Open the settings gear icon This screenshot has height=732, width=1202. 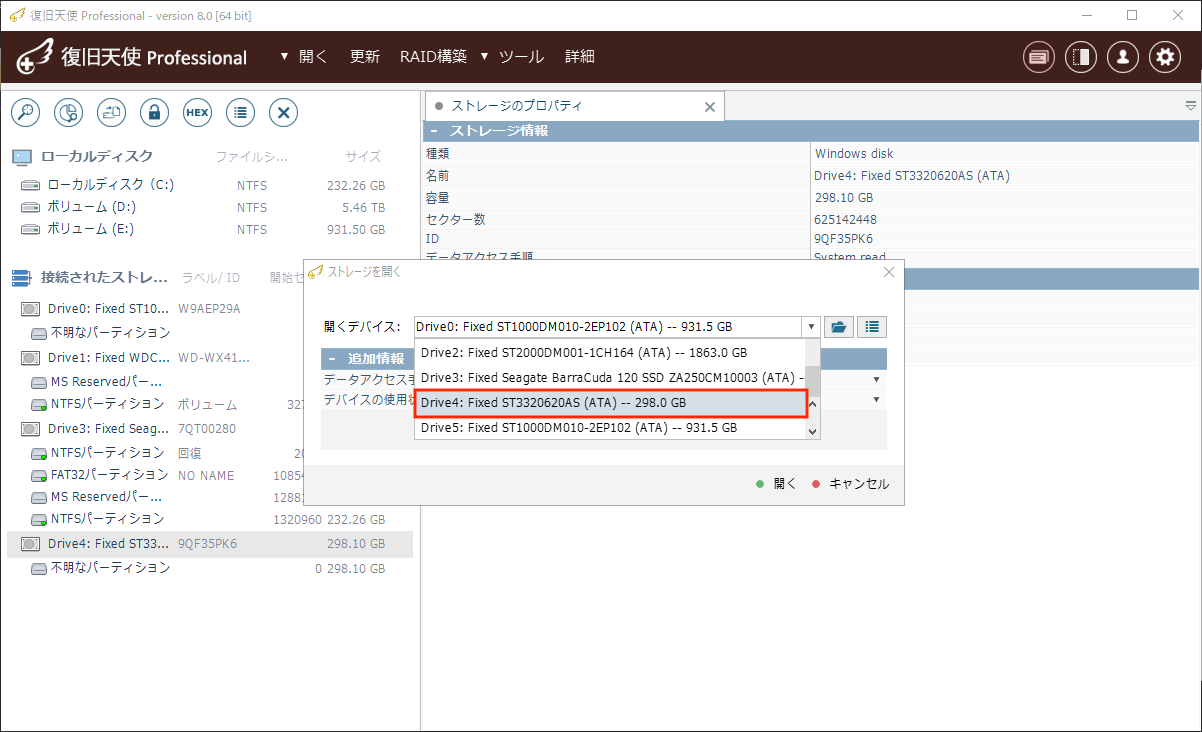(1164, 57)
